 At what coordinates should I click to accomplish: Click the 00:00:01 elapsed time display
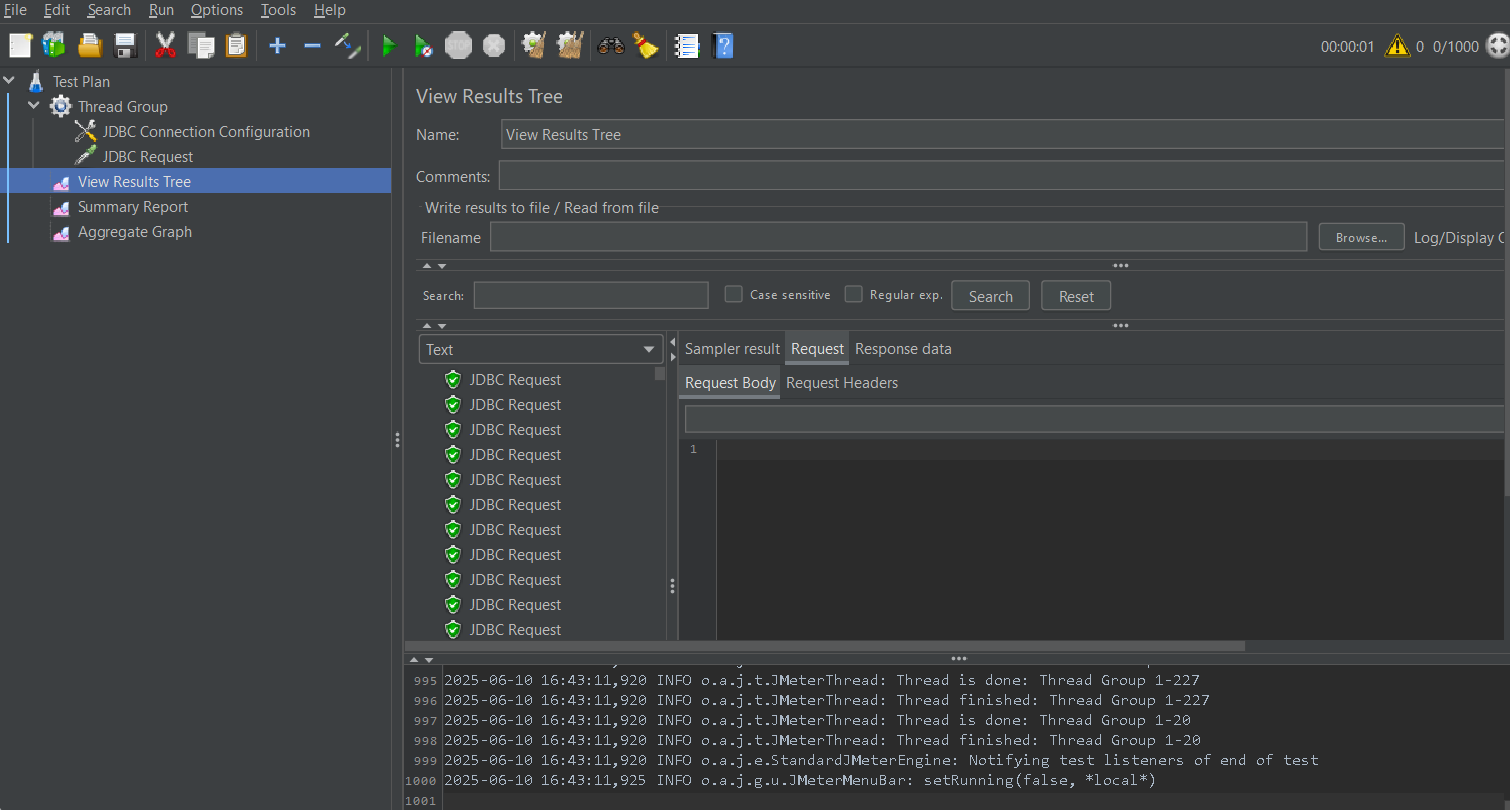1347,46
